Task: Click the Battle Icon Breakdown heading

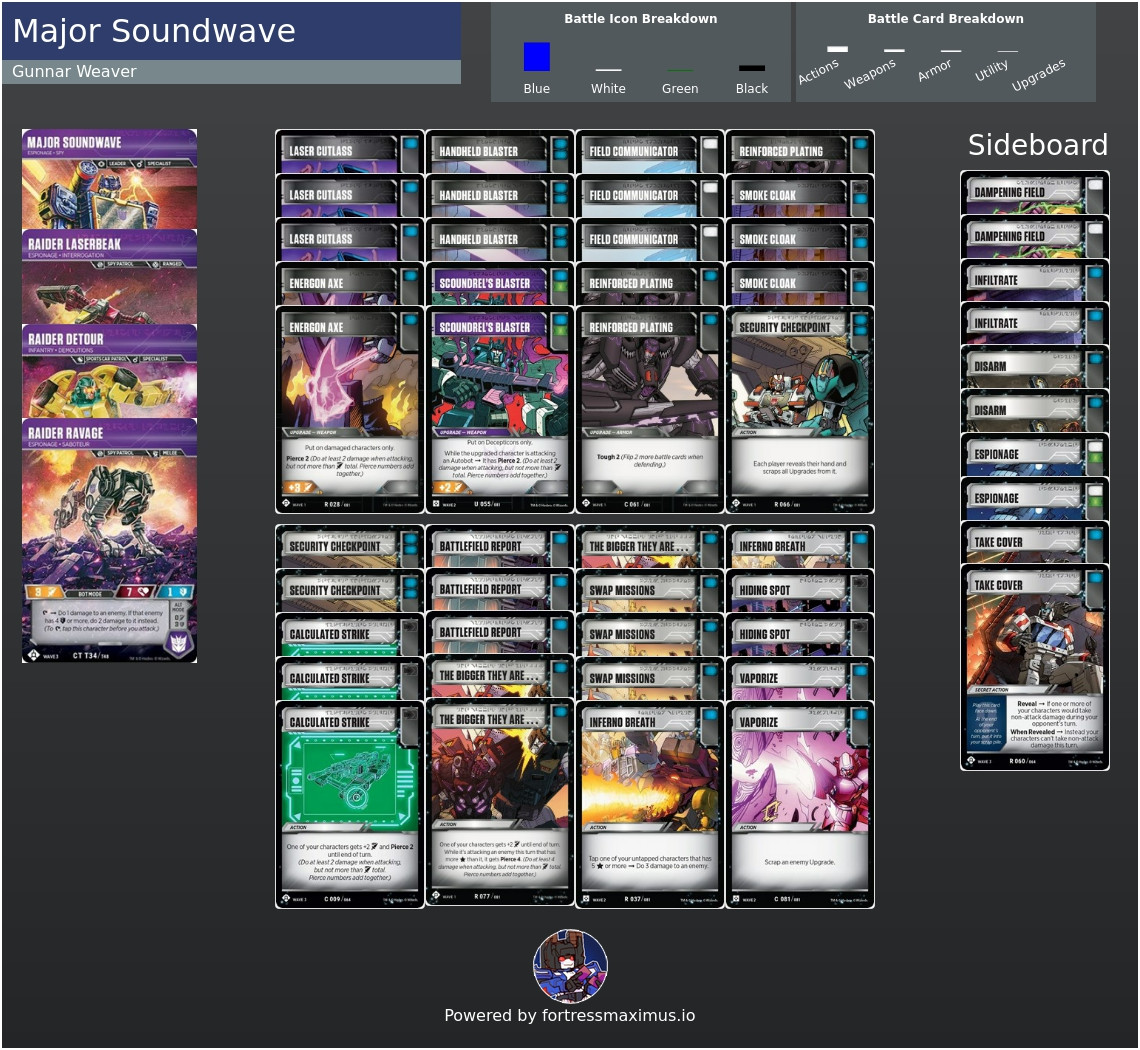Action: (x=641, y=19)
